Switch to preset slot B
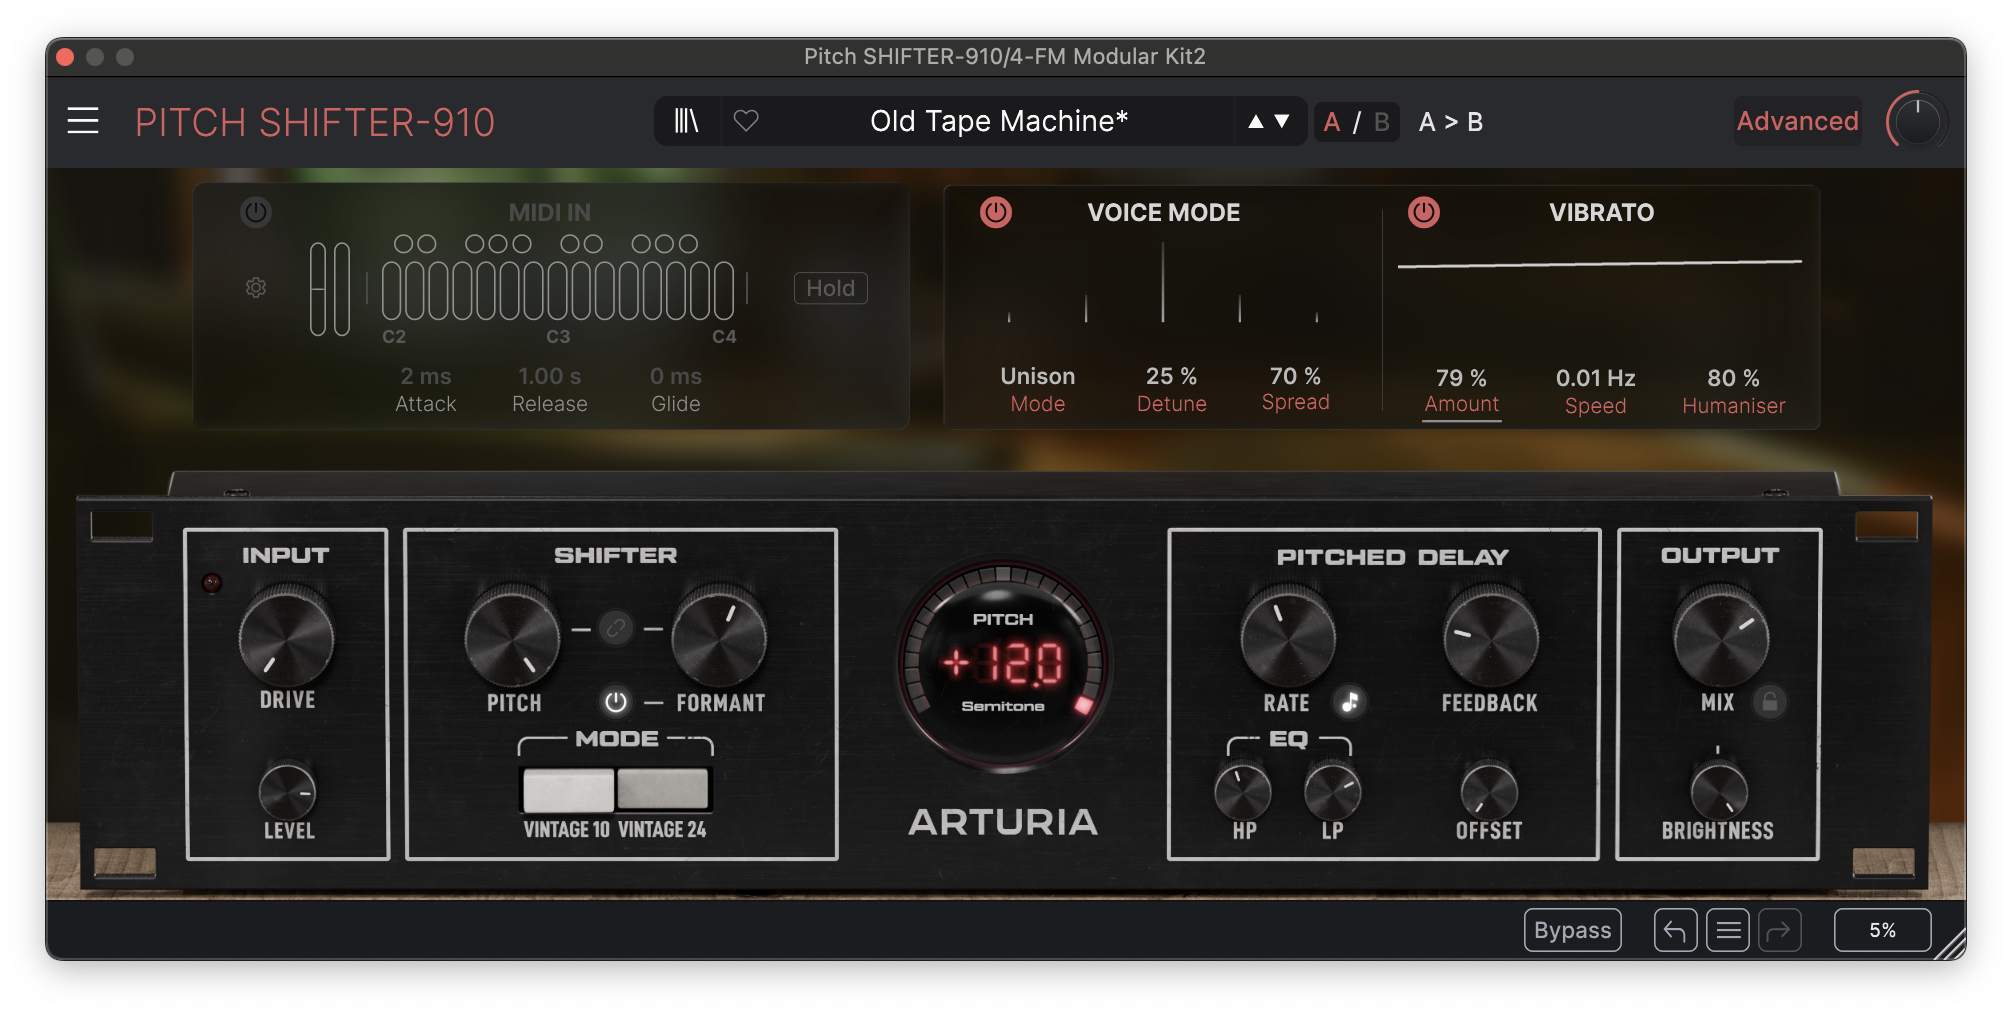The image size is (2012, 1014). [x=1380, y=121]
